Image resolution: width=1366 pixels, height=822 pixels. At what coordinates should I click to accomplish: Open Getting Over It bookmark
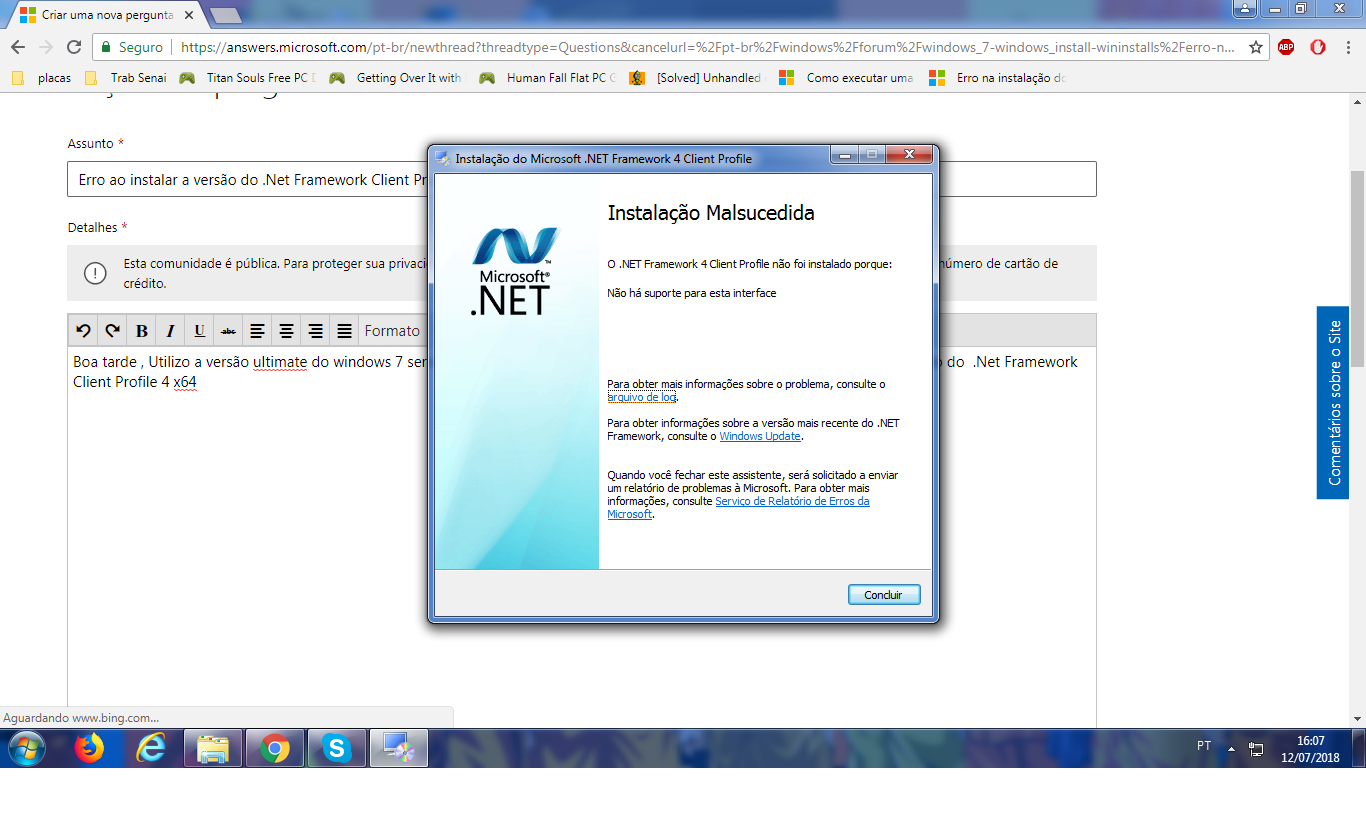point(397,78)
